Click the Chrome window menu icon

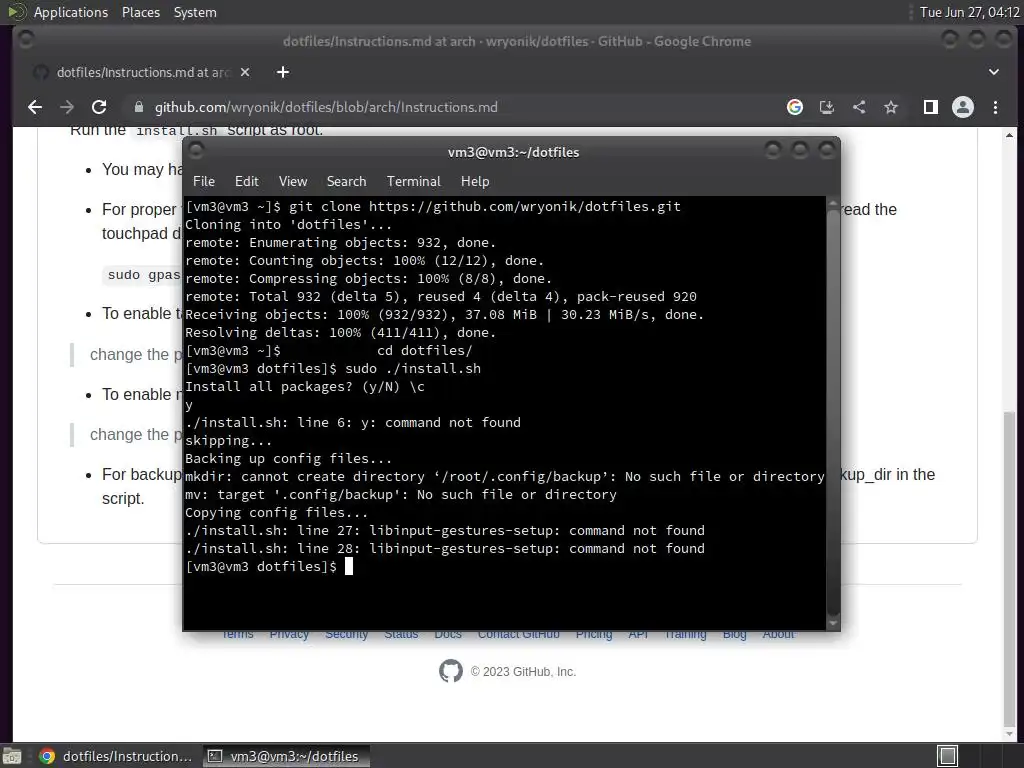(x=26, y=40)
